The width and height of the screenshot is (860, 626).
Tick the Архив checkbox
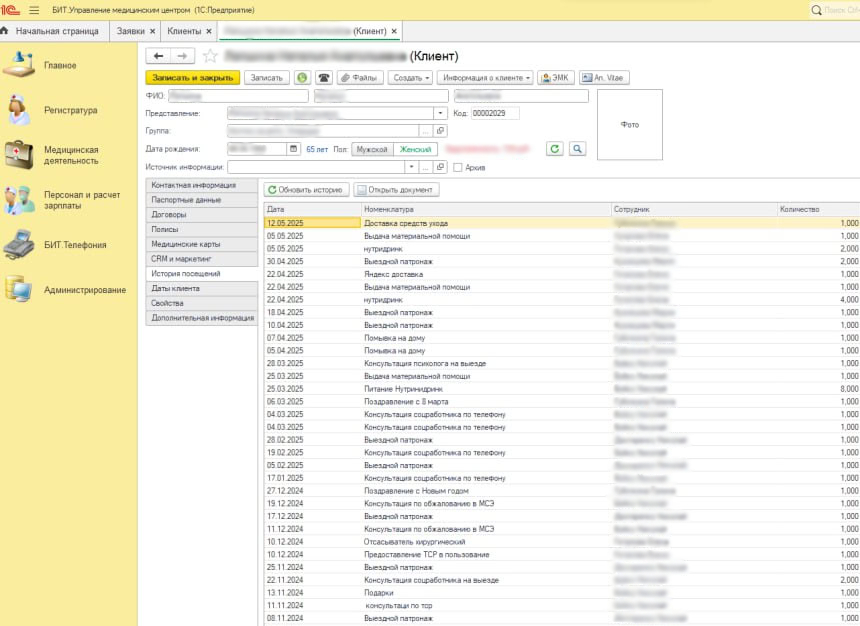pyautogui.click(x=458, y=167)
